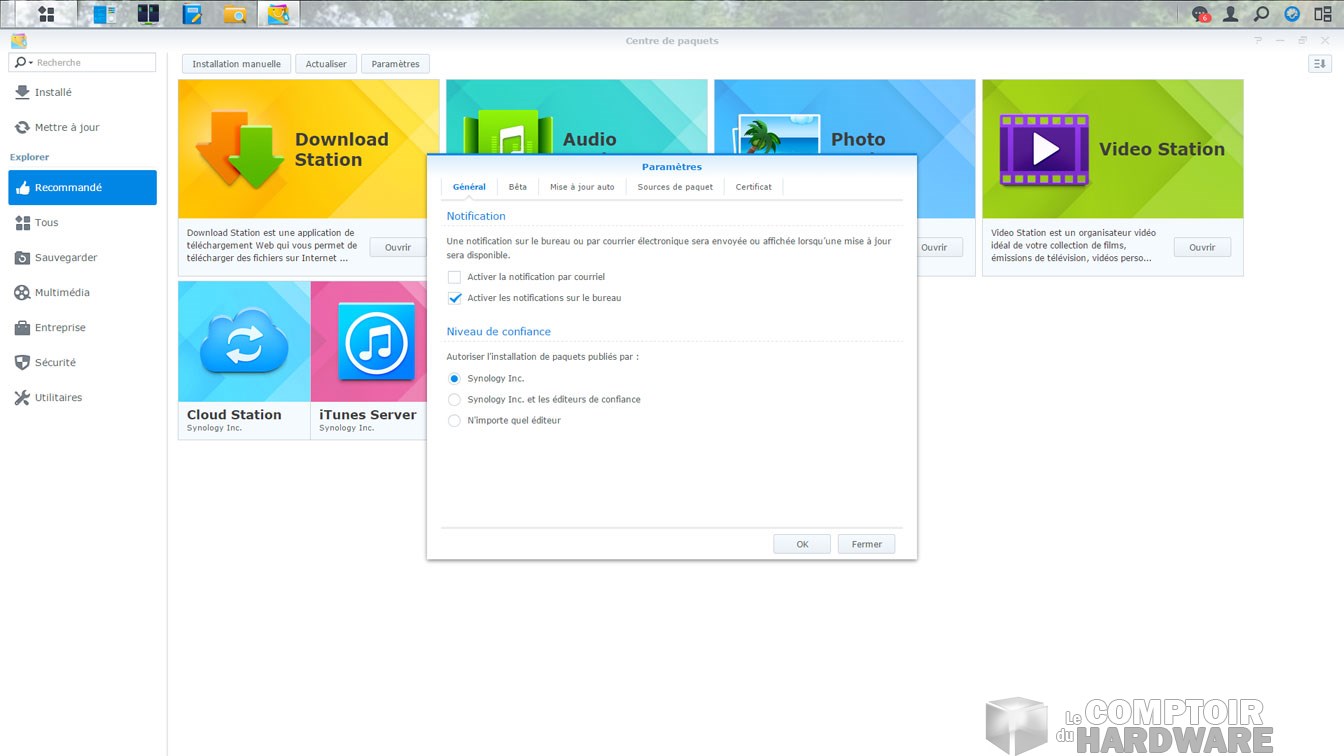Click the Cloud Station package thumbnail
This screenshot has height=756, width=1344.
(x=244, y=342)
